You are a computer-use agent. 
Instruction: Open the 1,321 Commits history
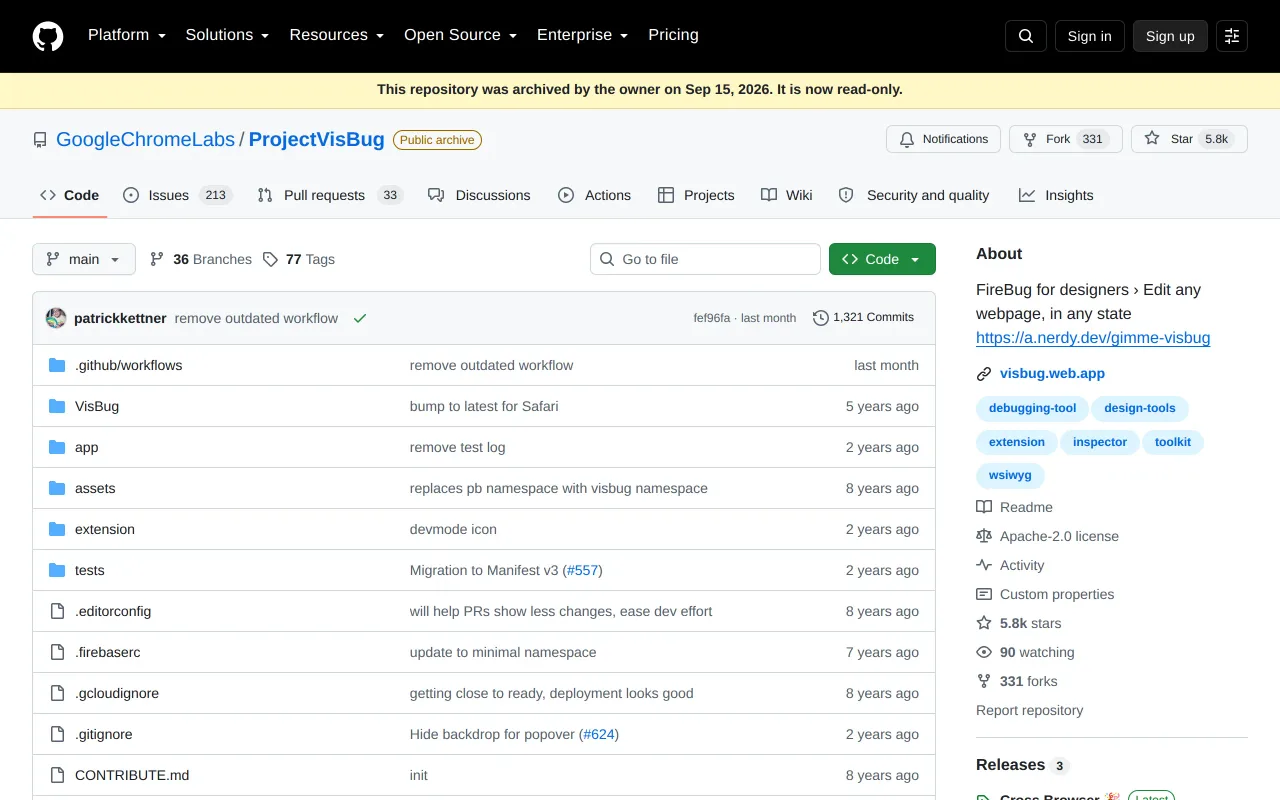(864, 317)
